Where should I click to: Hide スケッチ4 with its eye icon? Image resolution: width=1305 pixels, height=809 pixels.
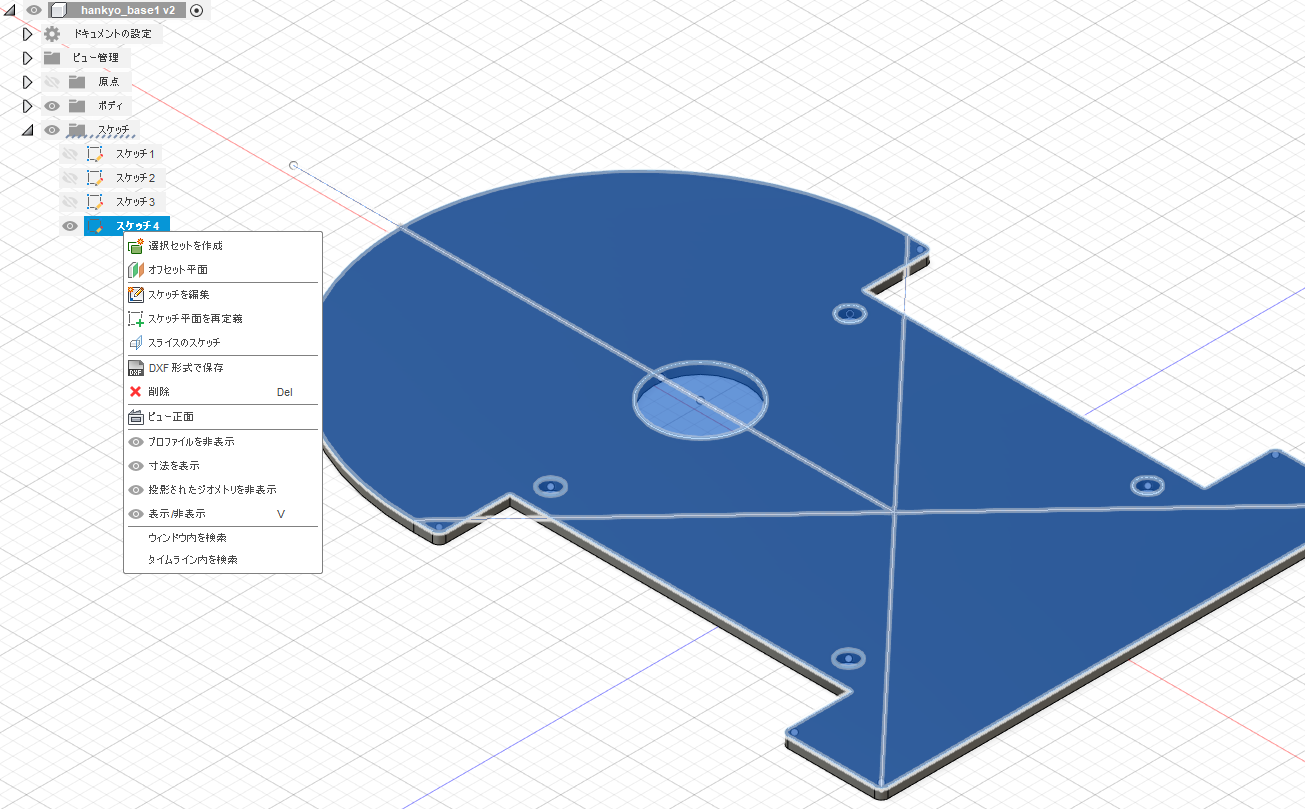[x=69, y=226]
